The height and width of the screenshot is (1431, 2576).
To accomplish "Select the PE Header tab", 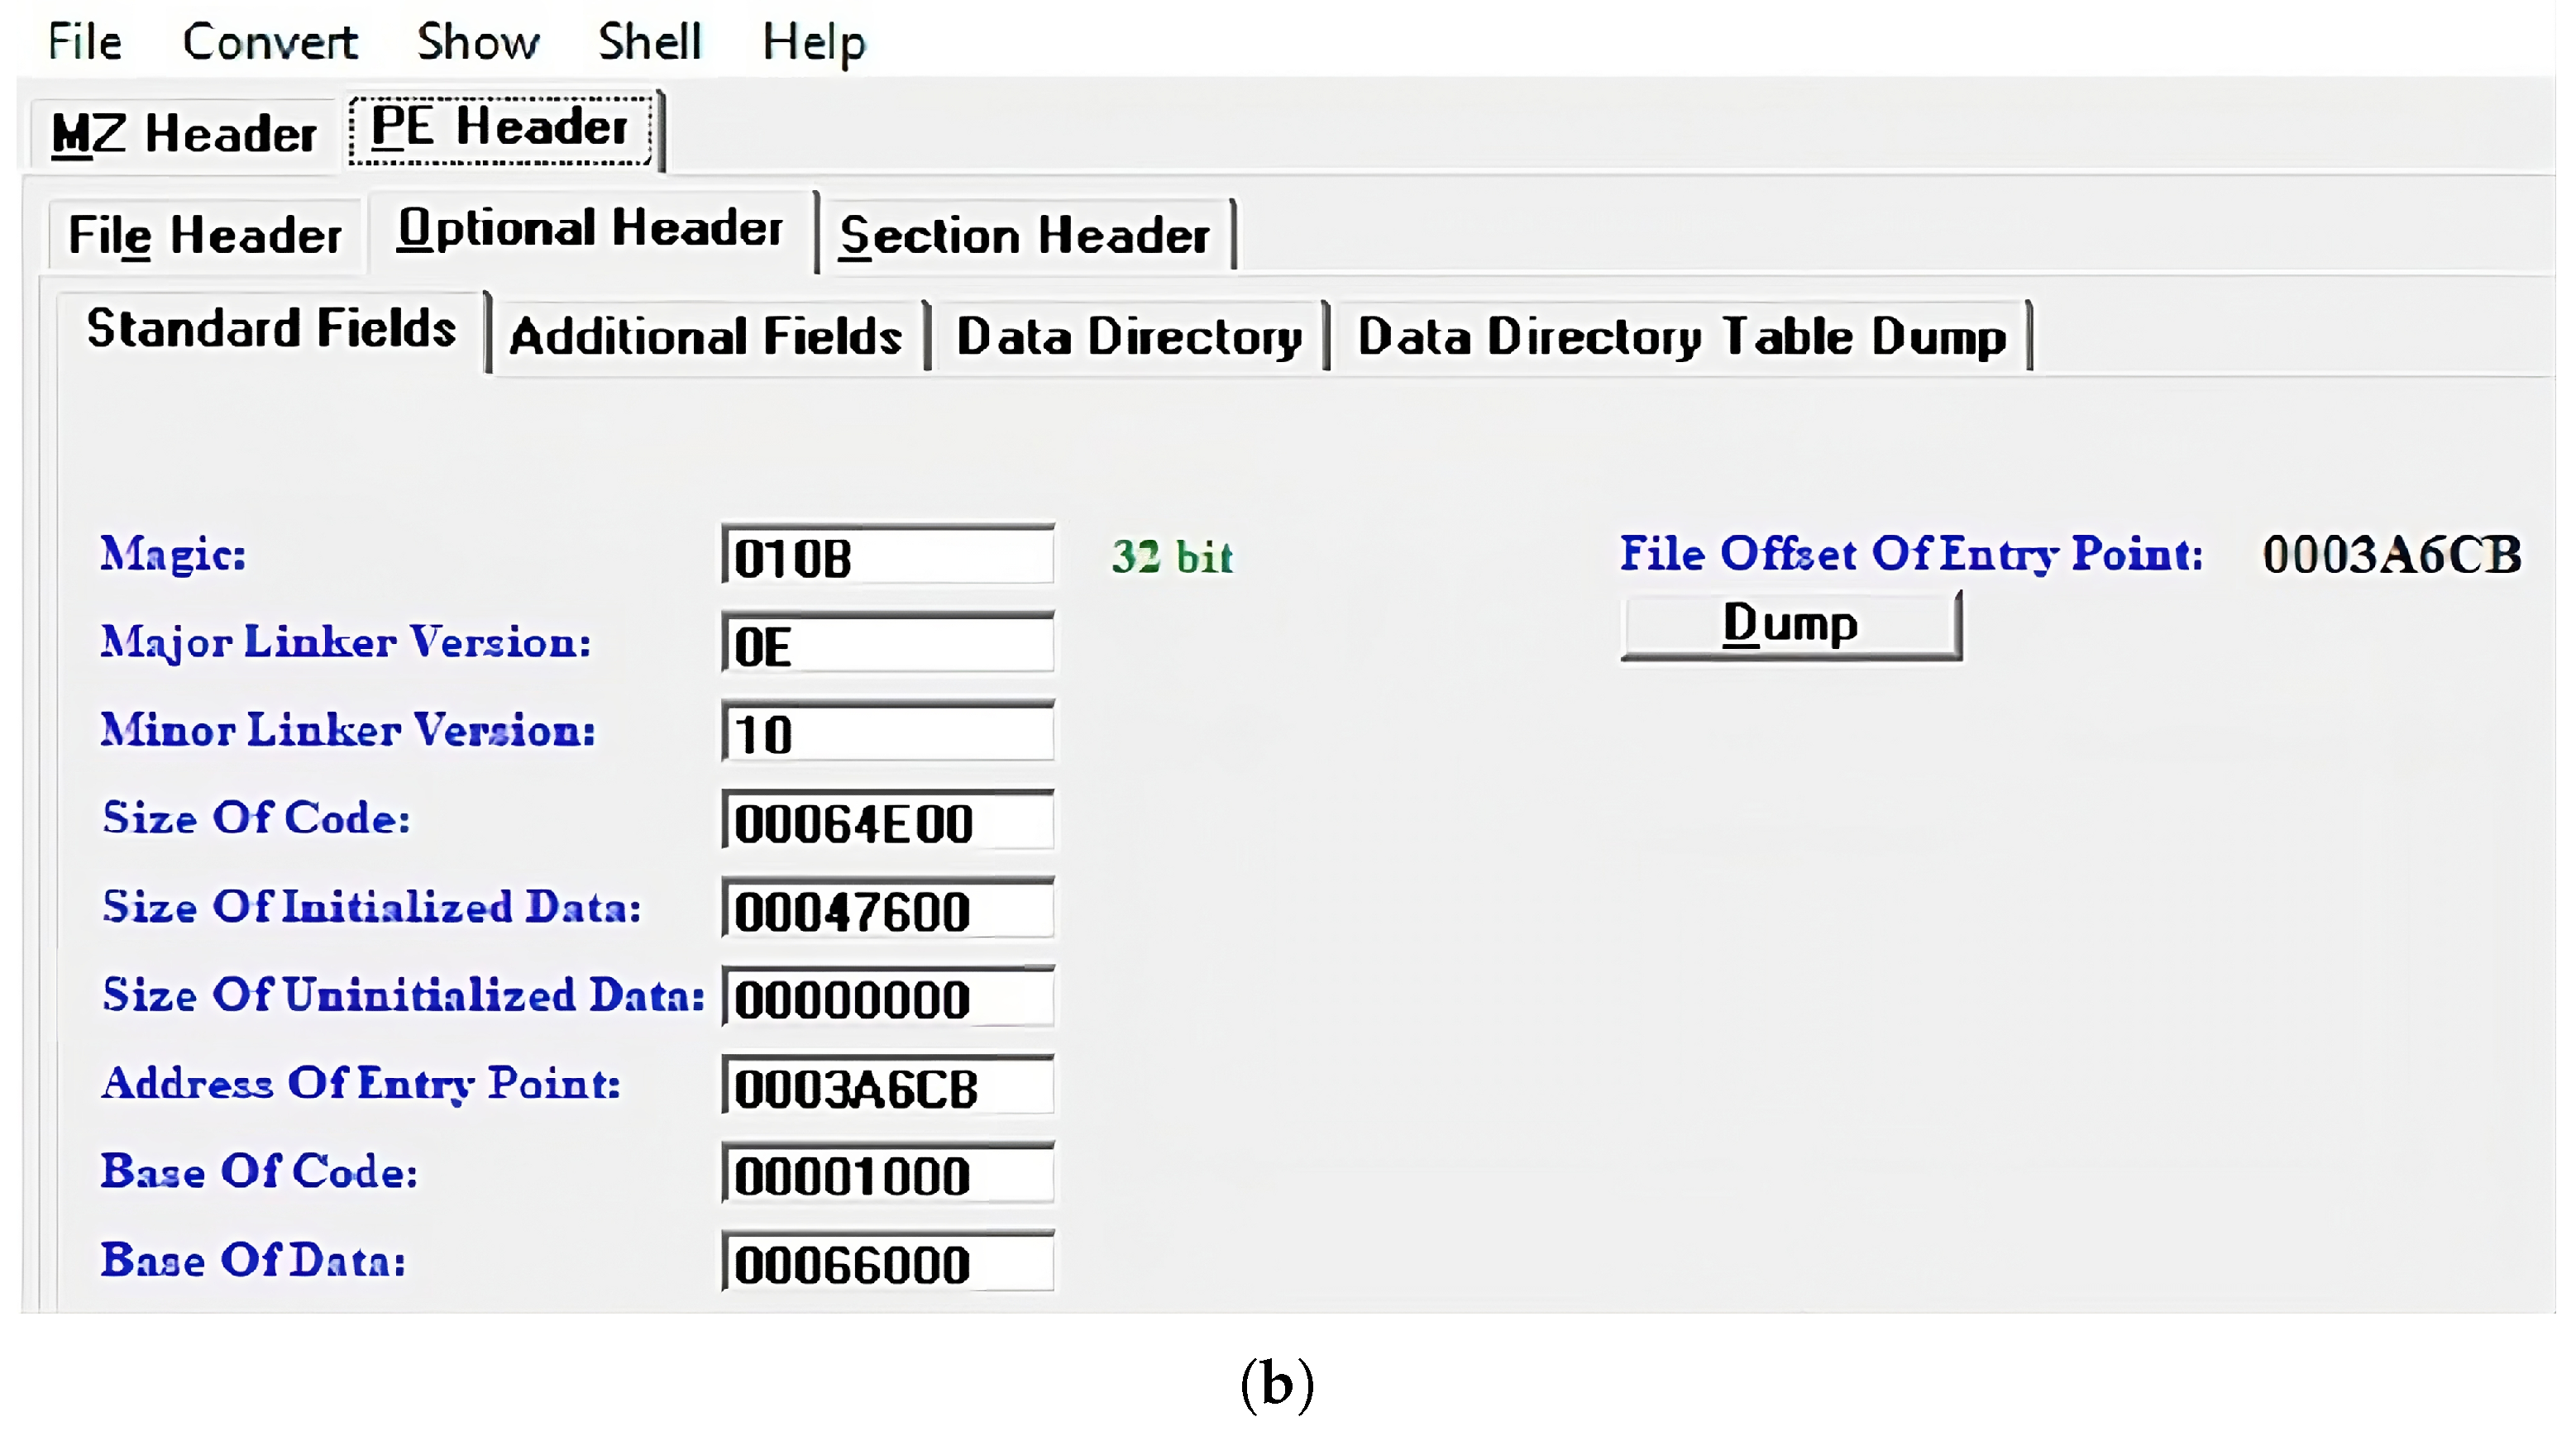I will coord(500,128).
